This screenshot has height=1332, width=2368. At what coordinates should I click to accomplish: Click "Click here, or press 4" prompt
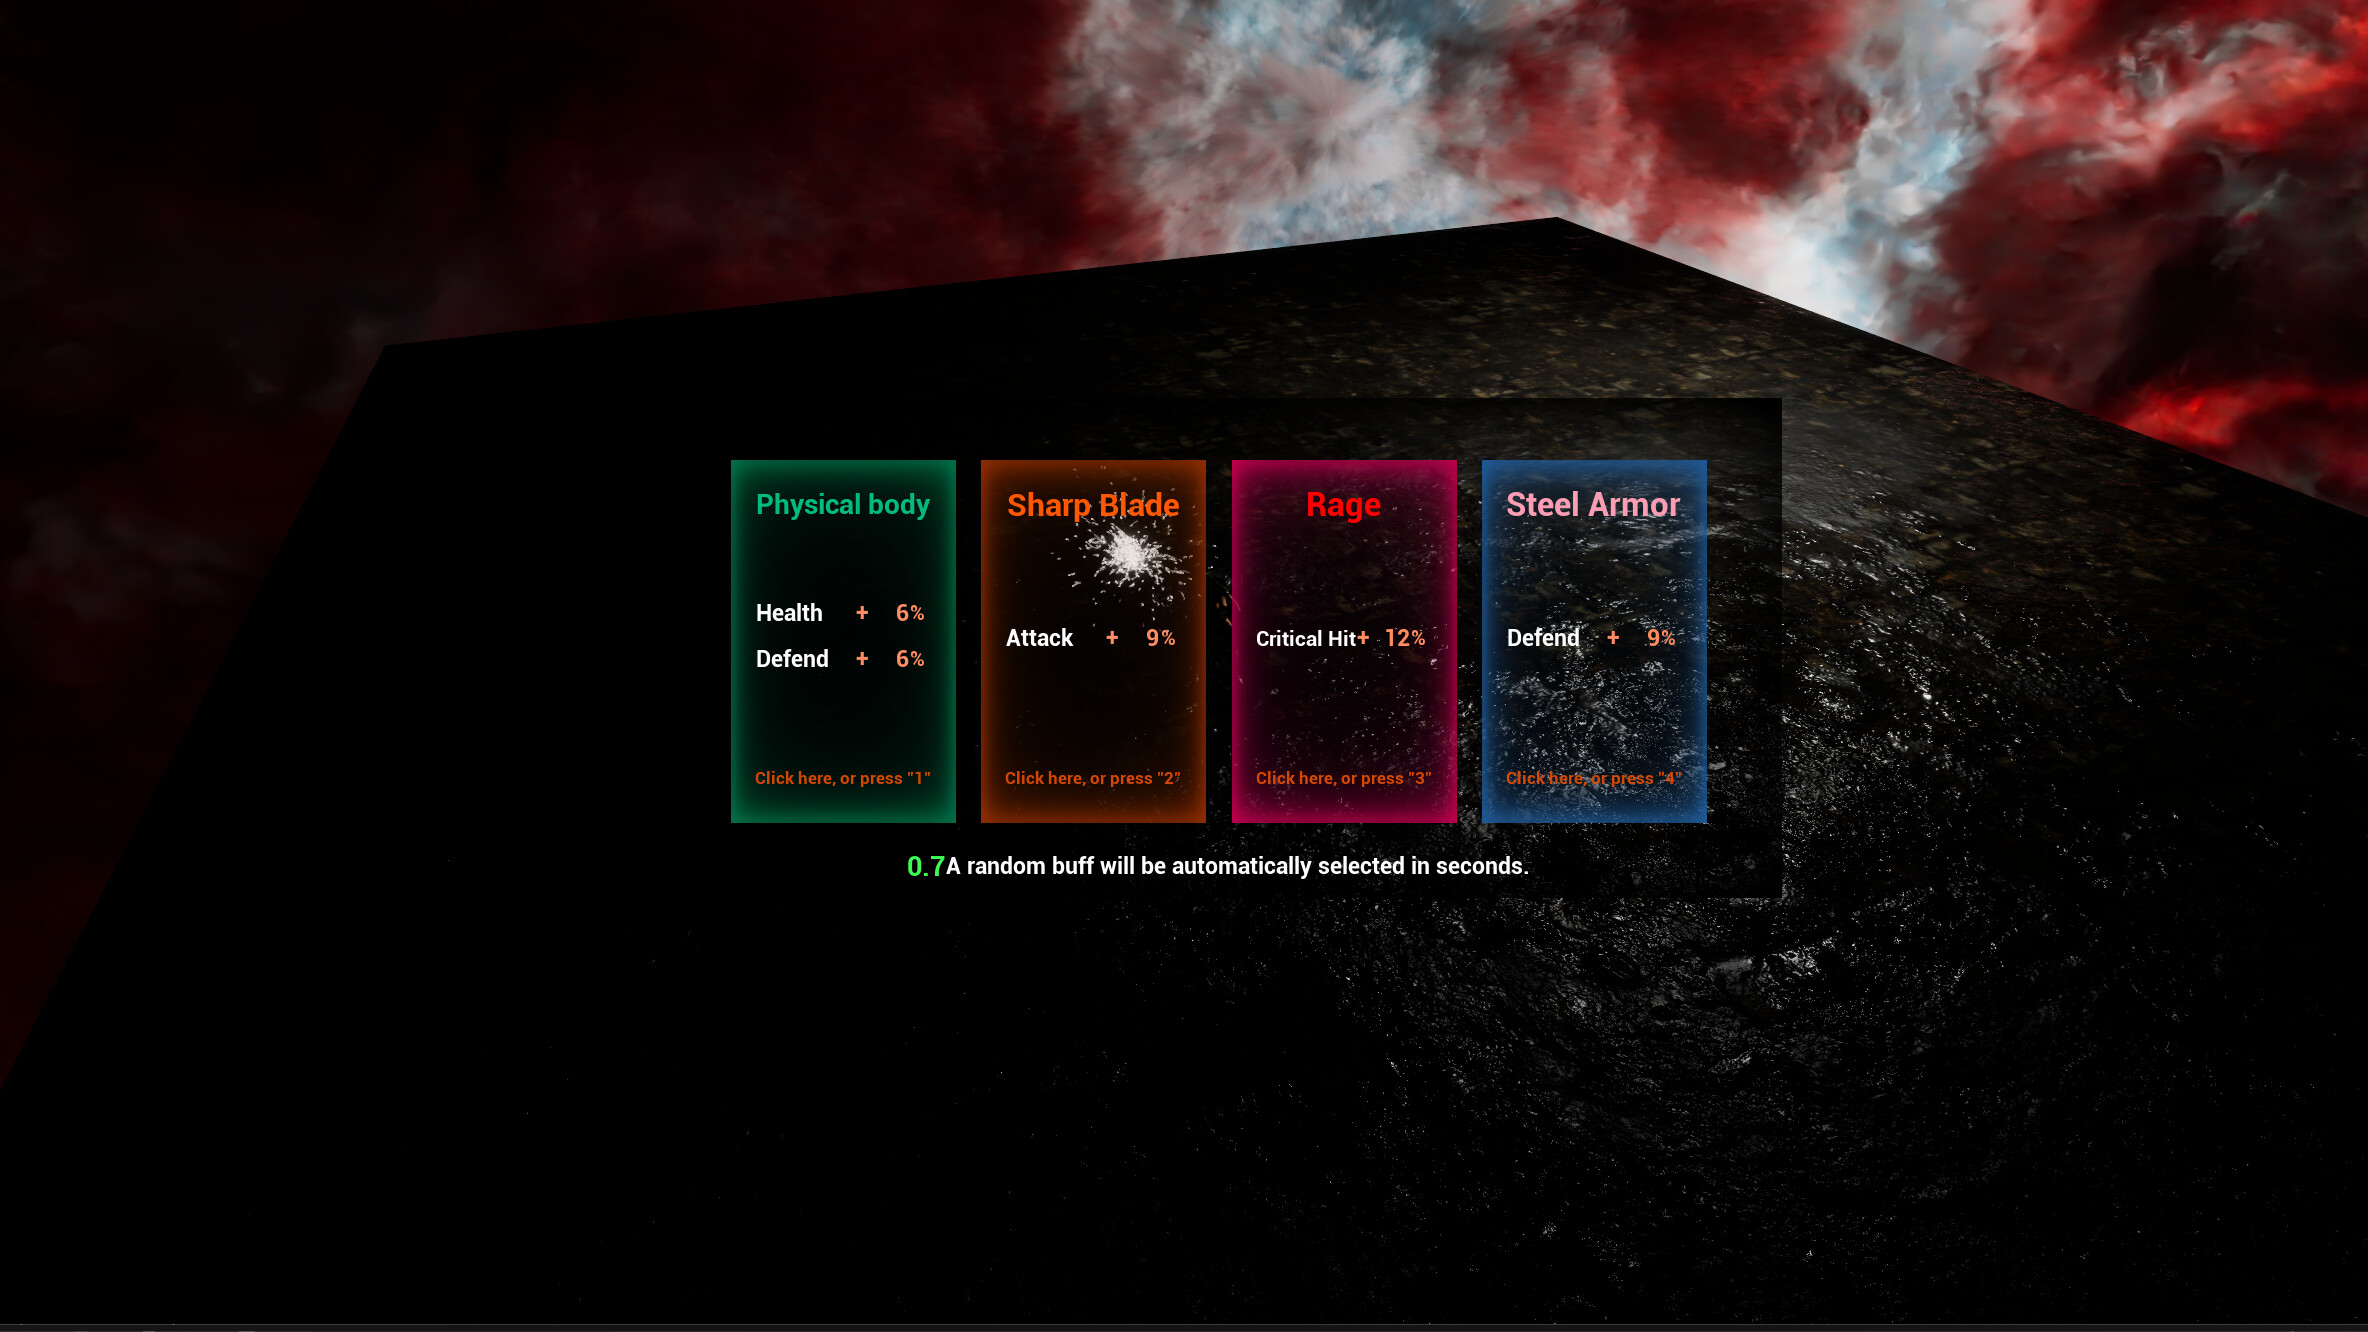point(1594,778)
